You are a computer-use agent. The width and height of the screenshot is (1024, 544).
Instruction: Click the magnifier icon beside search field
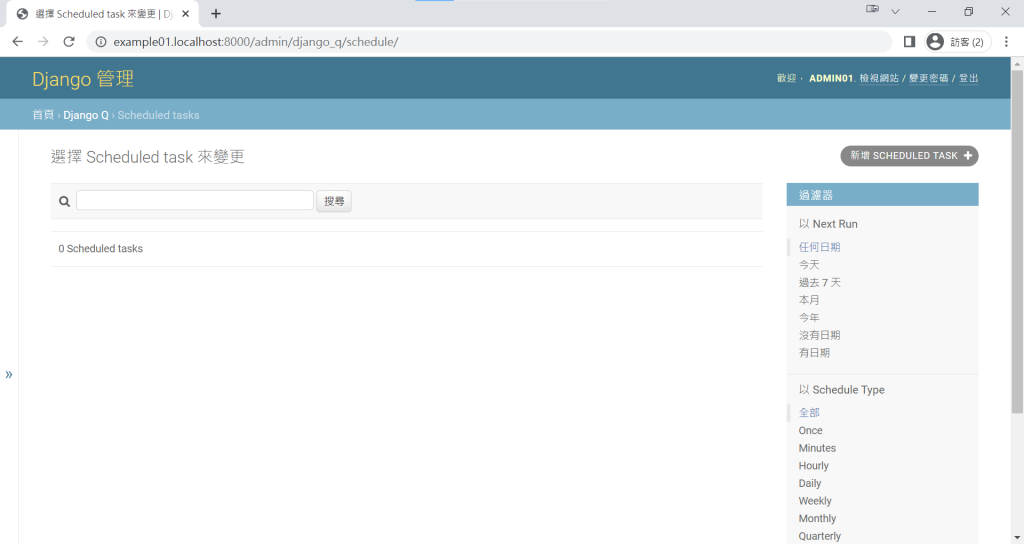(64, 201)
